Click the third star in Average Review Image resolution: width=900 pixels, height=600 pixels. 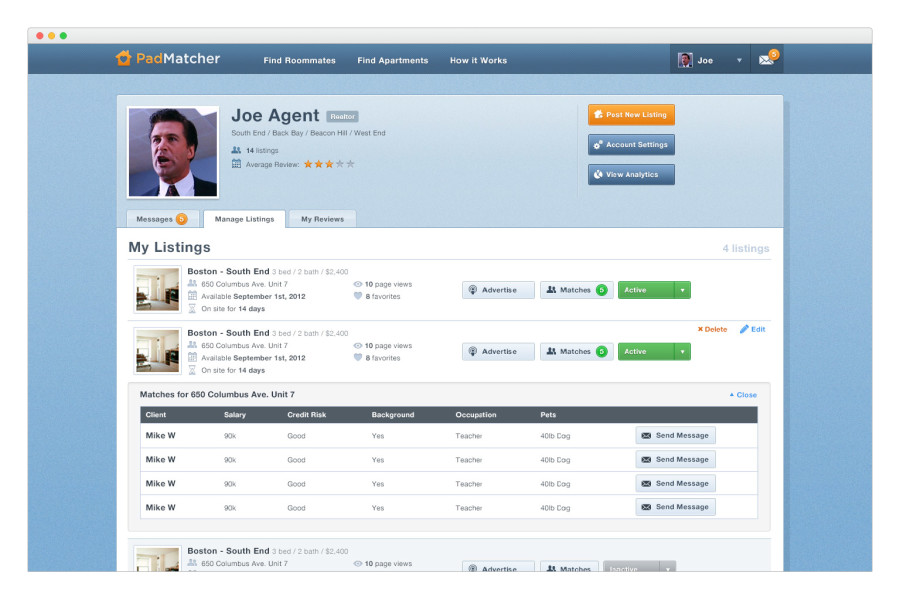[x=329, y=164]
